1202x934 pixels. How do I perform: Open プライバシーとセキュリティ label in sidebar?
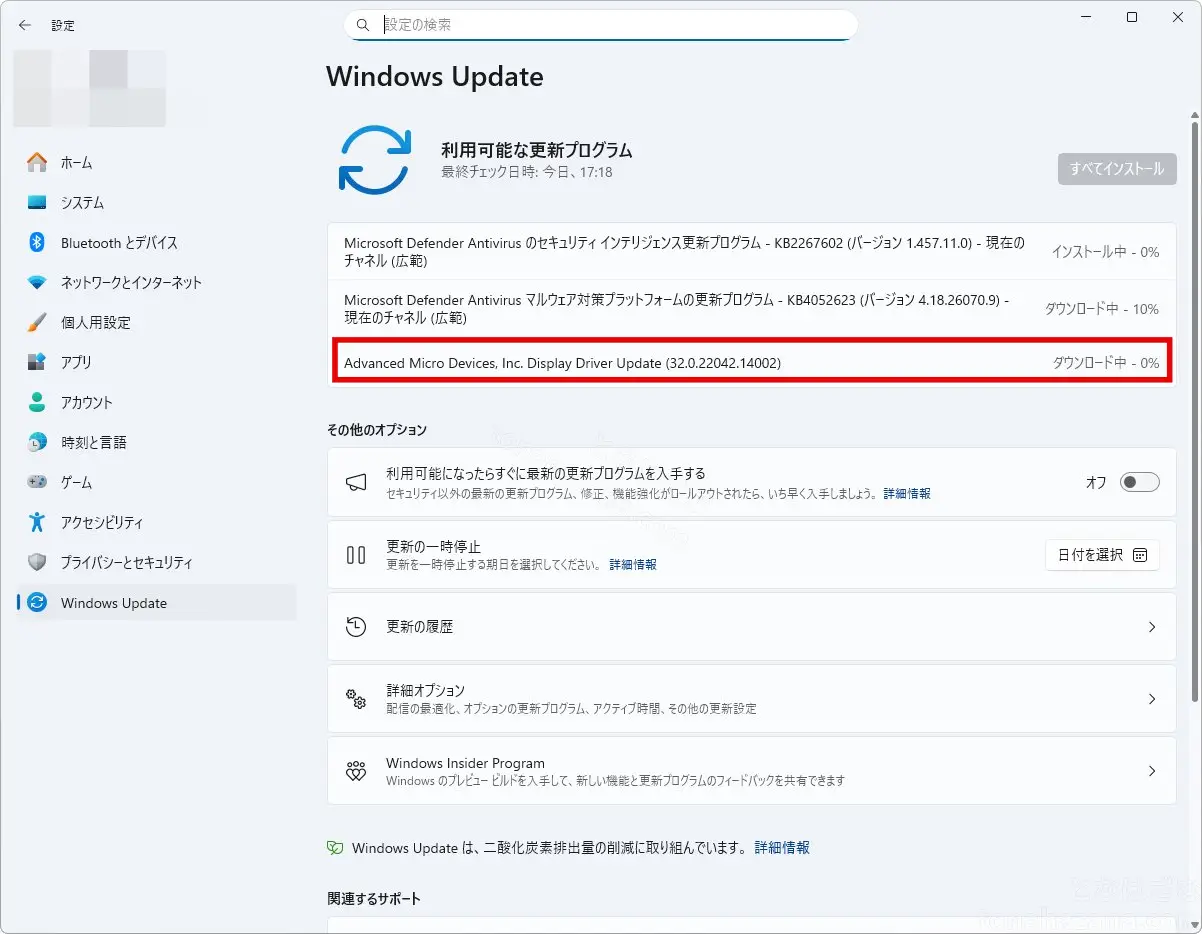[x=127, y=562]
